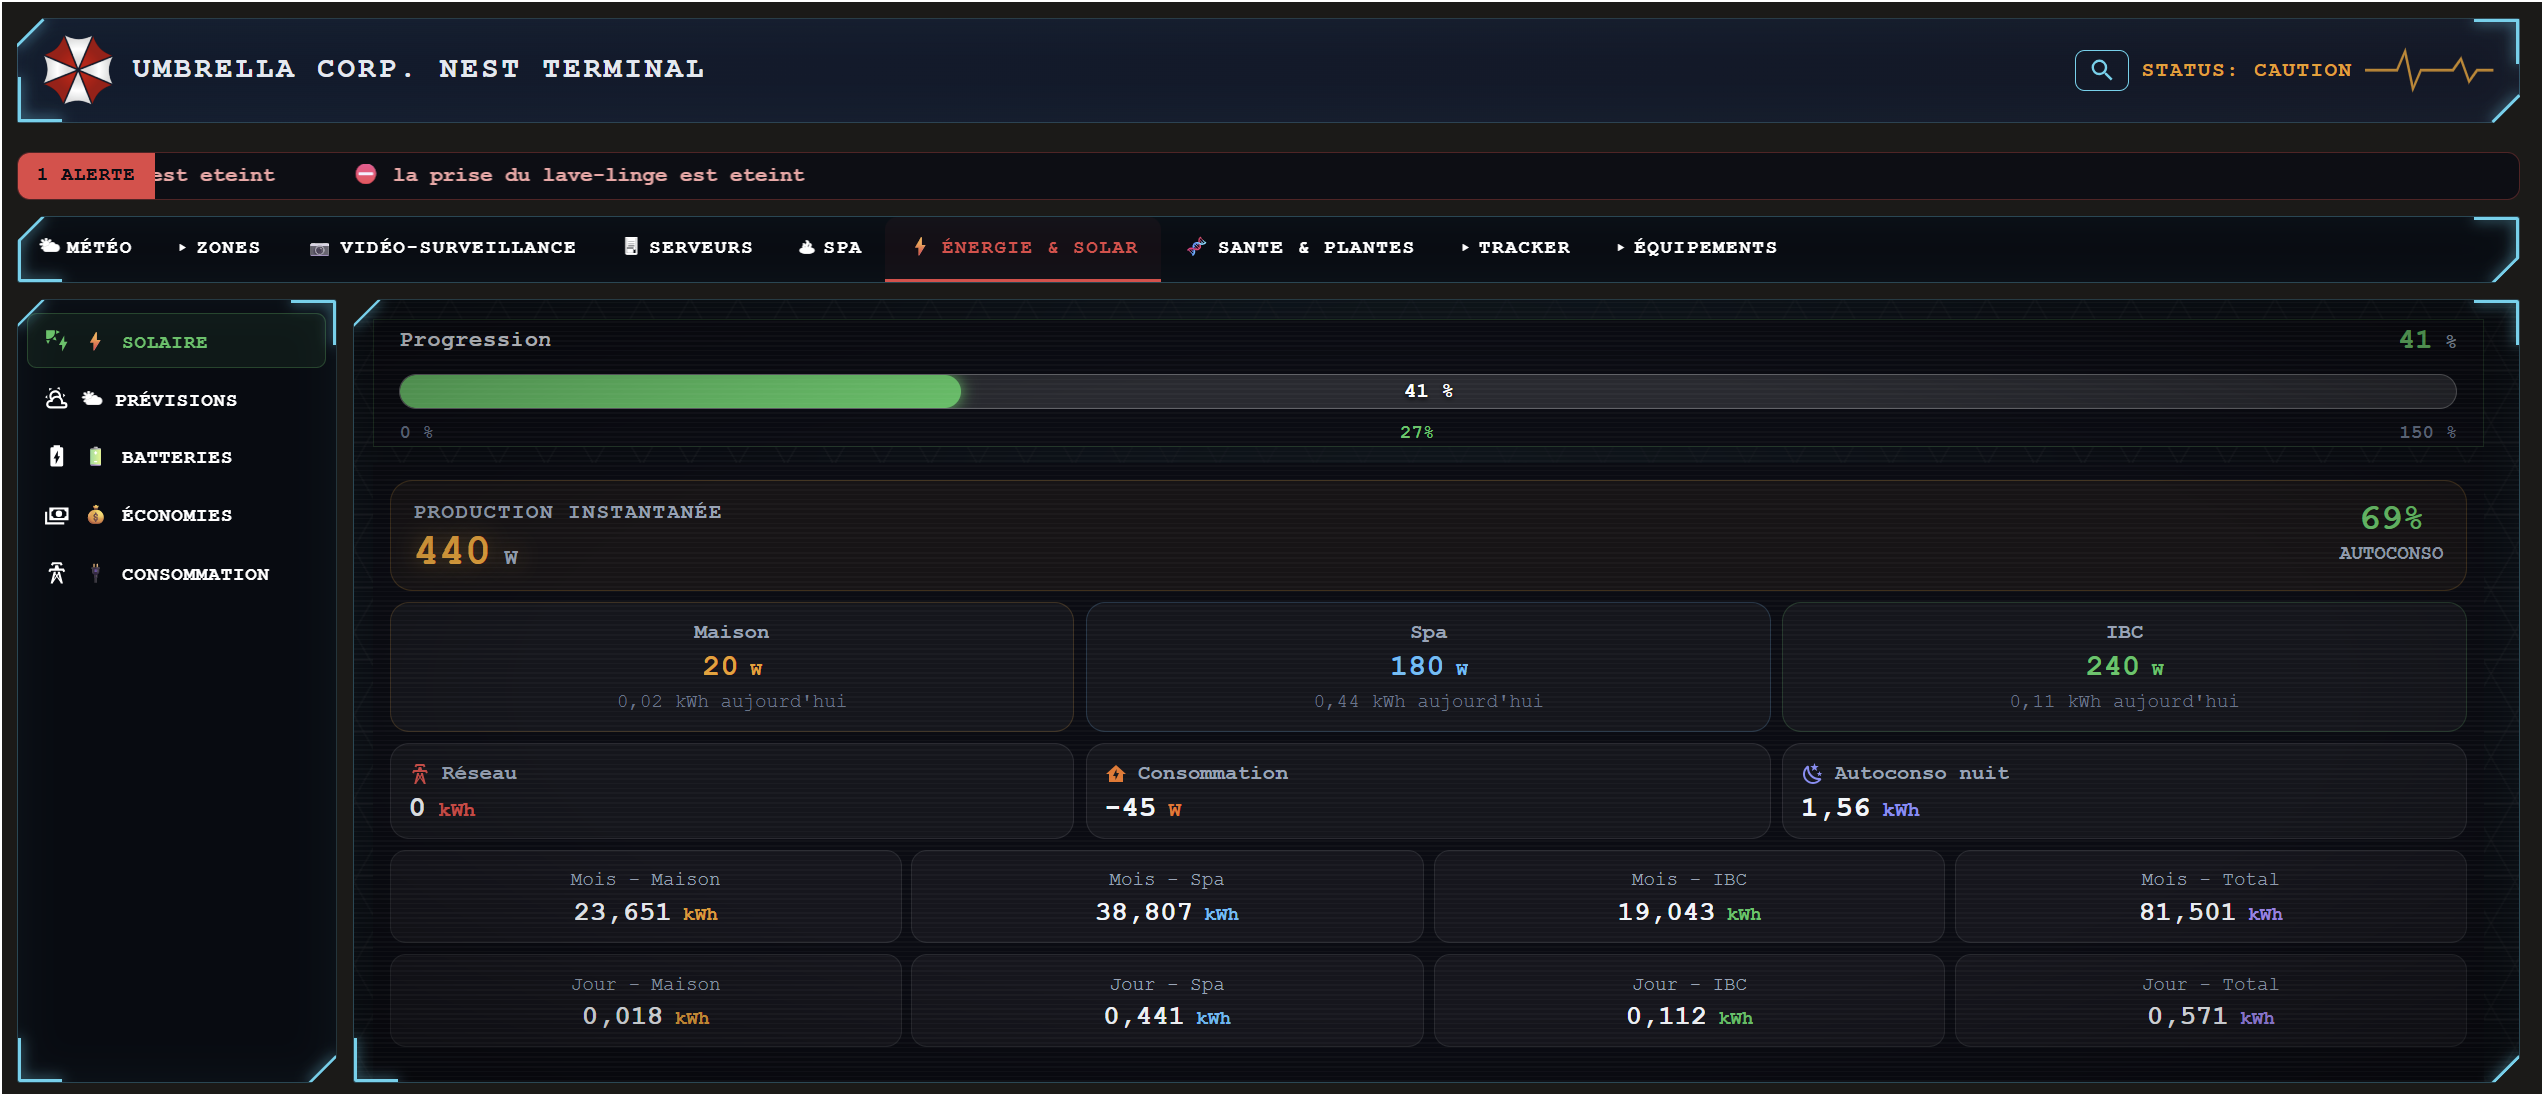This screenshot has width=2544, height=1096.
Task: Open Batteries in the sidebar
Action: 176,457
